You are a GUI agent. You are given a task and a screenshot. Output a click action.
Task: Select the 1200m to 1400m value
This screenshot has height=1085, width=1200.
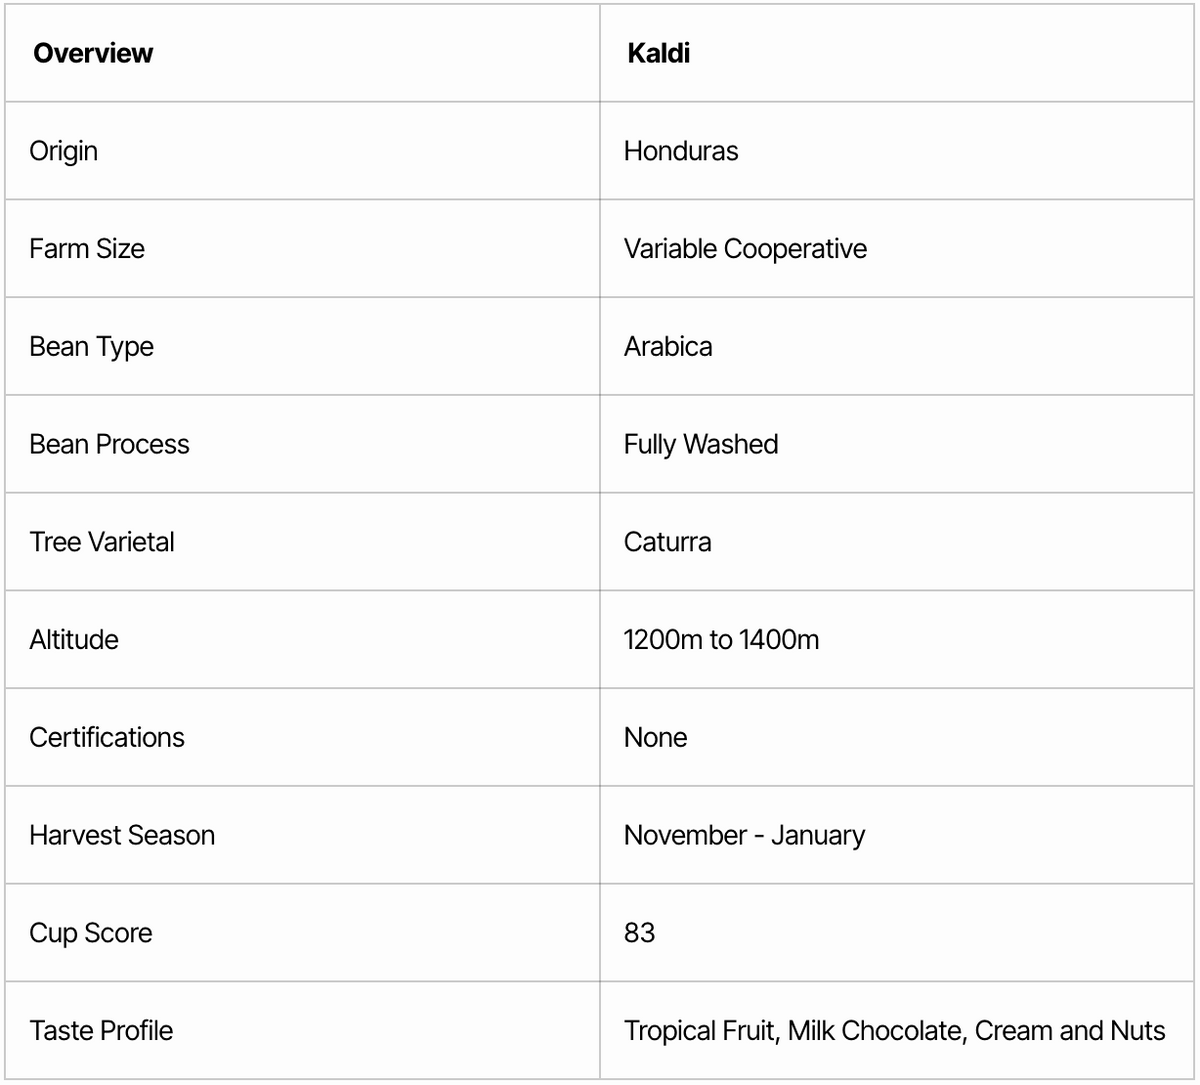[x=721, y=640]
